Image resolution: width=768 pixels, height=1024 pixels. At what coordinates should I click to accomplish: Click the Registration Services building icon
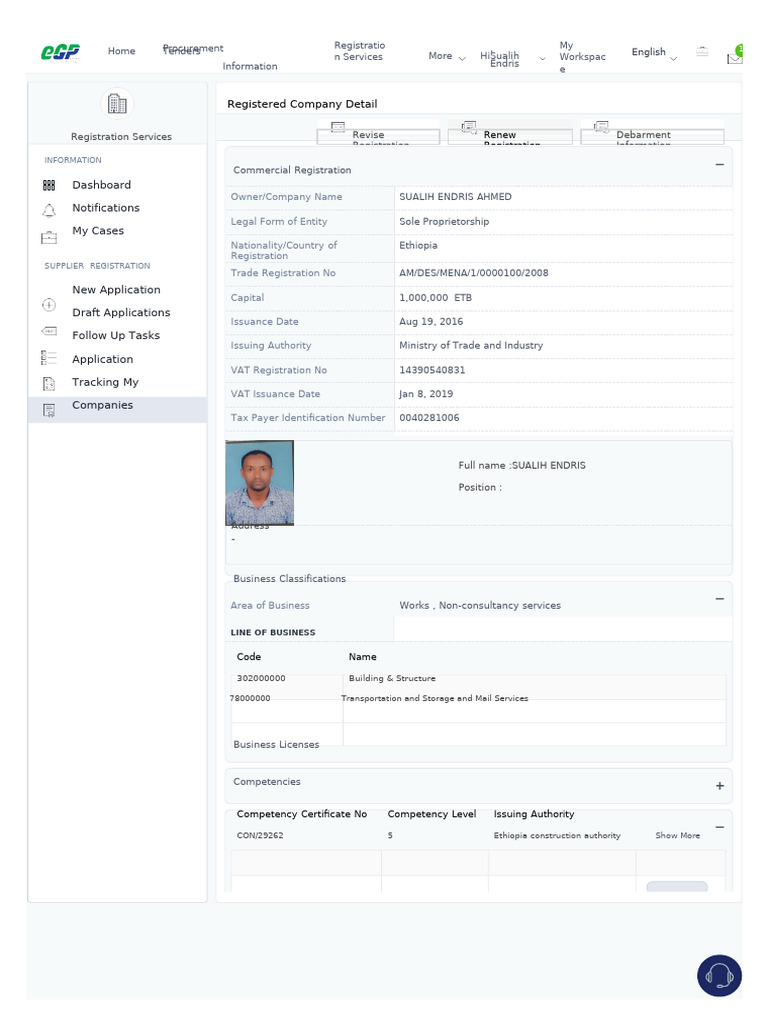click(x=117, y=104)
